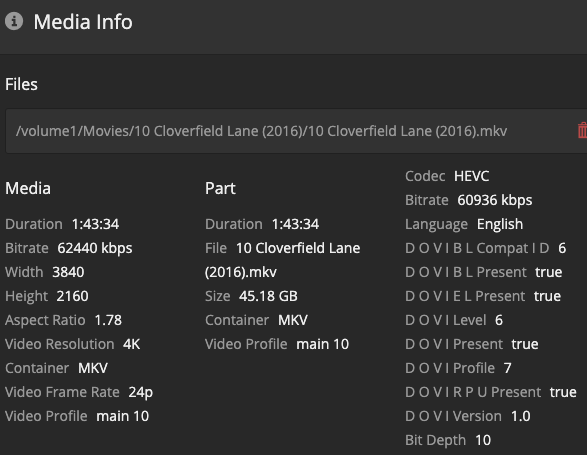Click the Language value English

click(500, 224)
